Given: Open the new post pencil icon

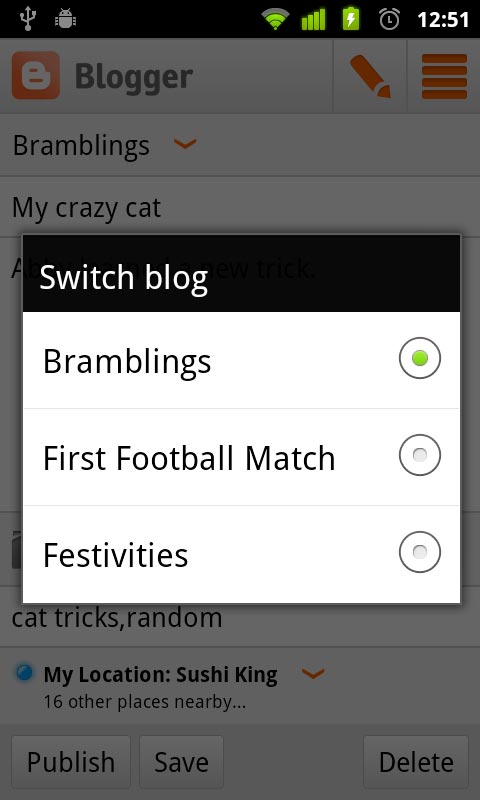Looking at the screenshot, I should (370, 76).
